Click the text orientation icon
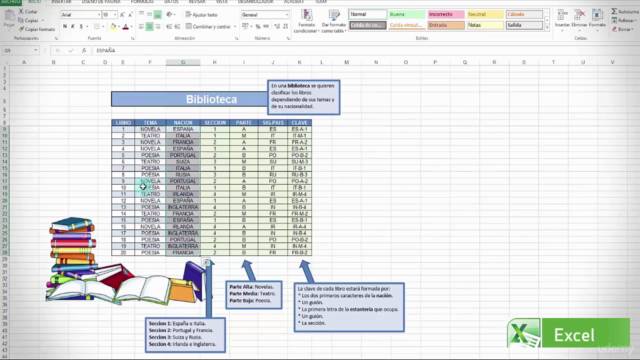Viewport: 640px width, 360px height. tap(169, 14)
